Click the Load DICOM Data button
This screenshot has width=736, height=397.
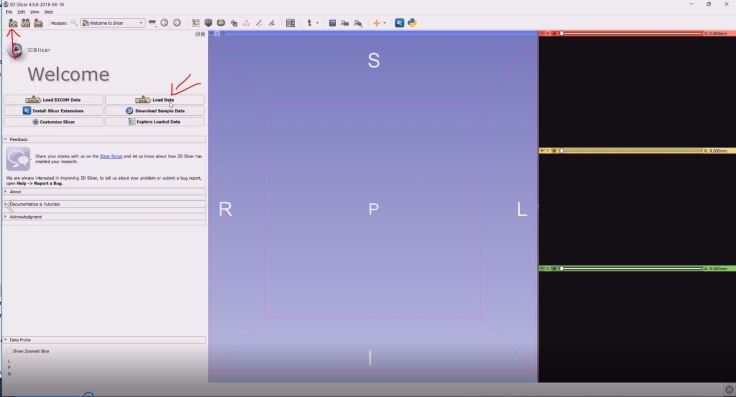click(54, 99)
